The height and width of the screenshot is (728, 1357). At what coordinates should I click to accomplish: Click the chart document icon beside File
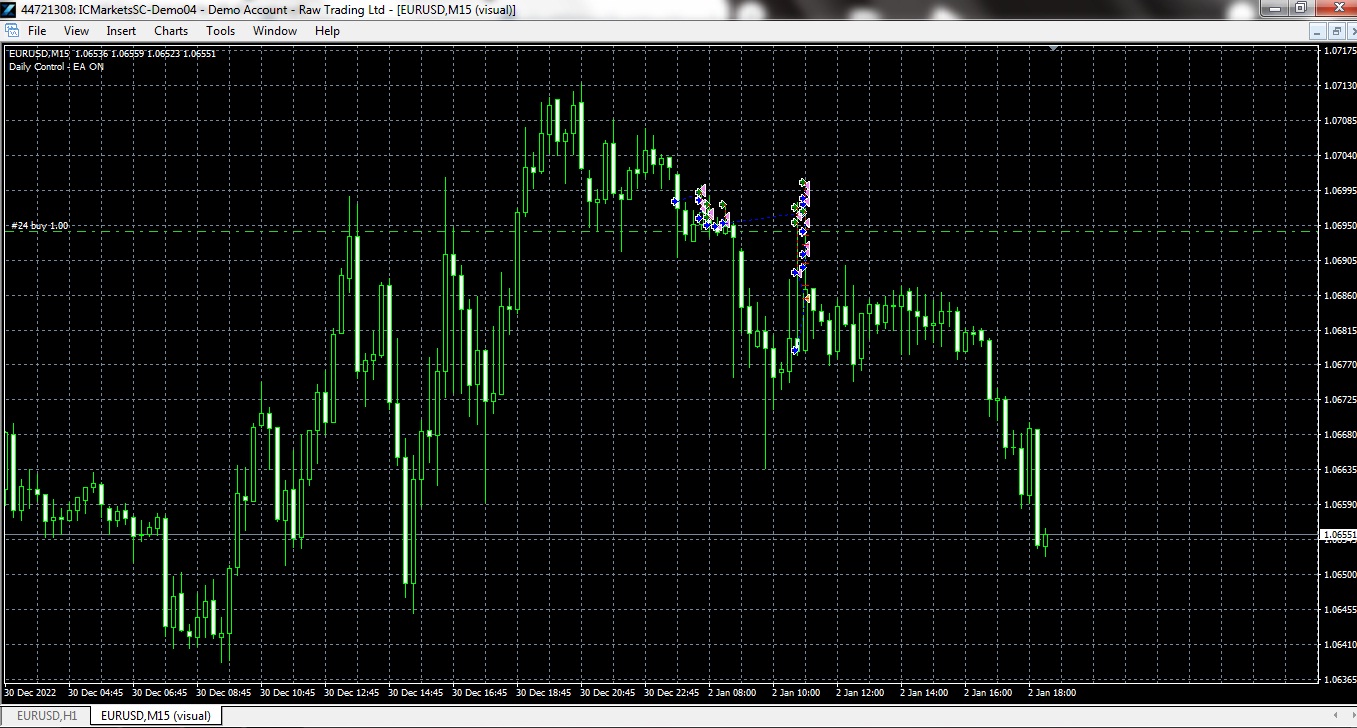coord(11,31)
